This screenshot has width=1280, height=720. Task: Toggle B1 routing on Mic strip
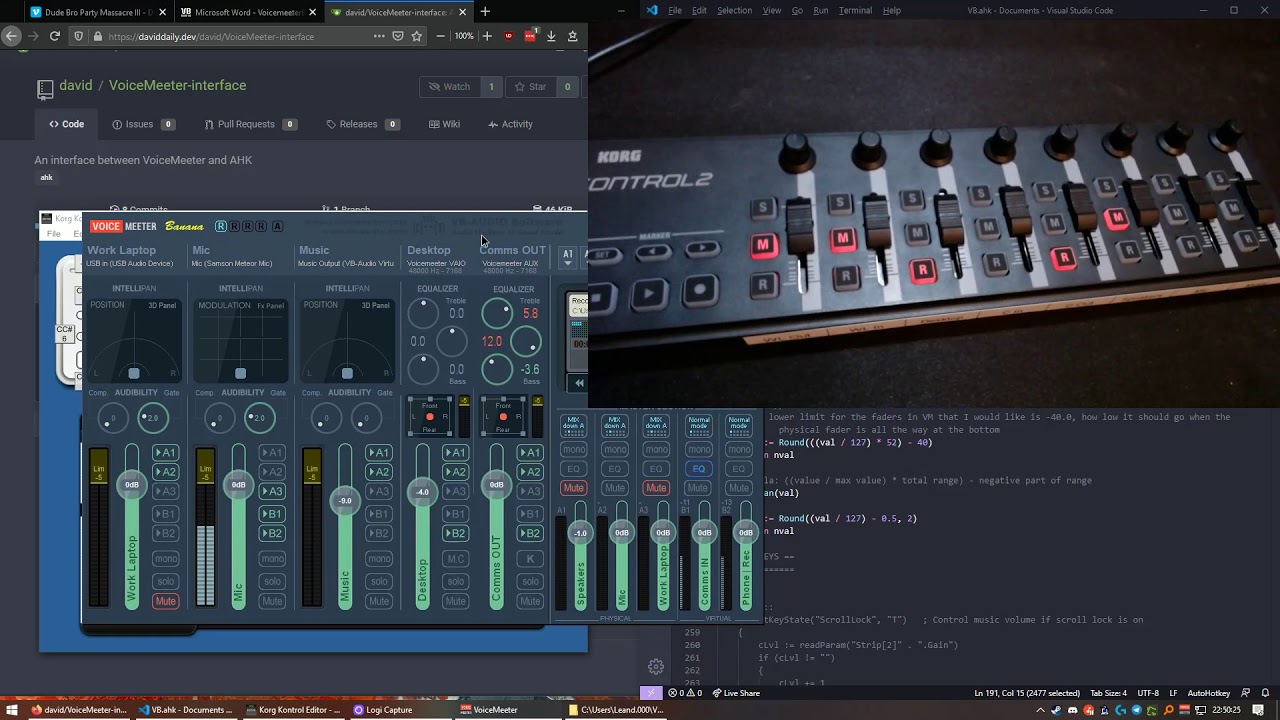click(272, 514)
